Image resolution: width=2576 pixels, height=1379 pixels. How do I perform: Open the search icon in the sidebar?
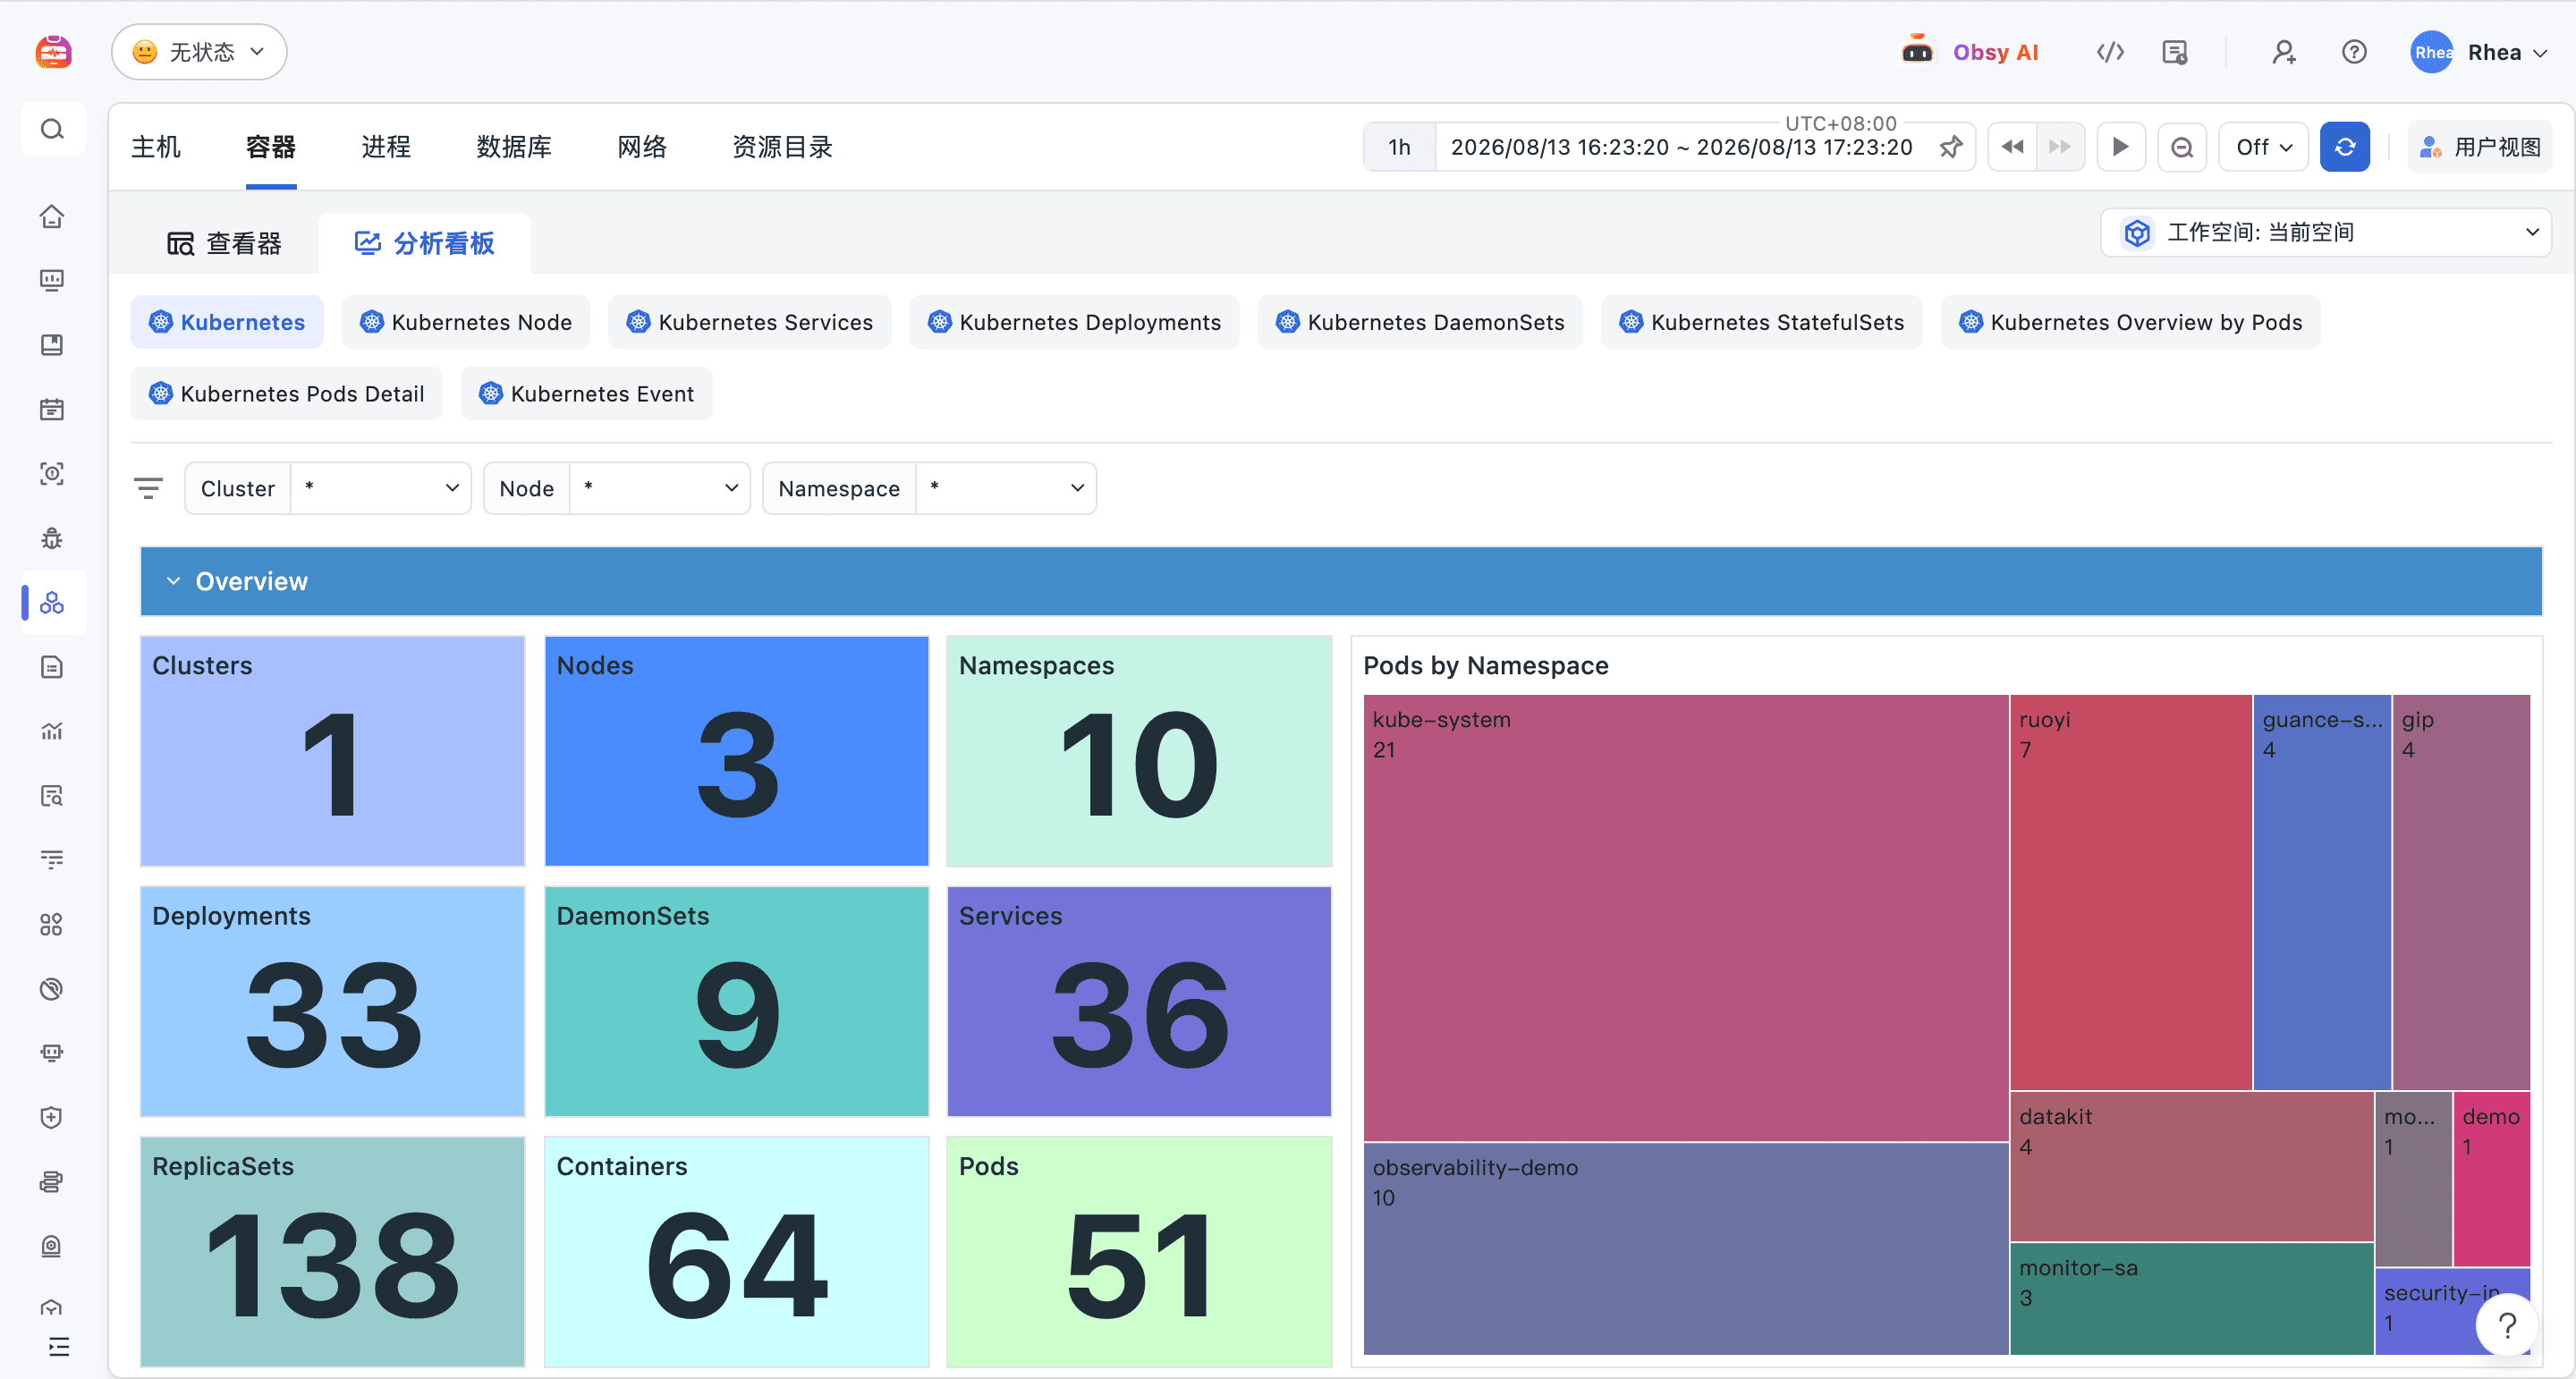[52, 129]
